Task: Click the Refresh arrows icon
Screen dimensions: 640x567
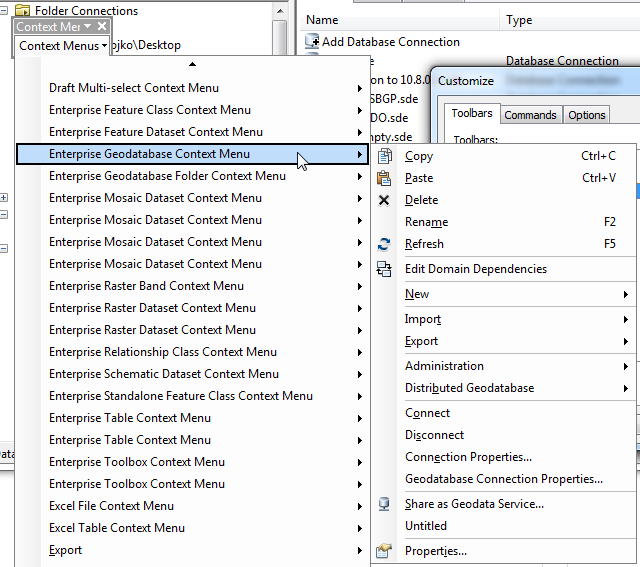Action: tap(384, 244)
